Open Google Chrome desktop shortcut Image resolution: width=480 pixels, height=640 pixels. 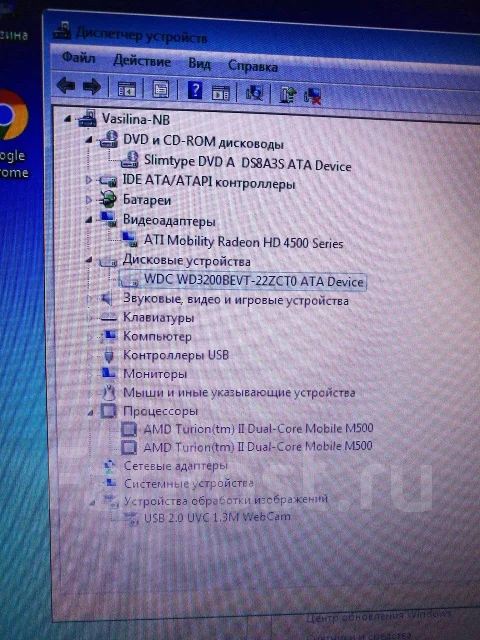pos(13,133)
